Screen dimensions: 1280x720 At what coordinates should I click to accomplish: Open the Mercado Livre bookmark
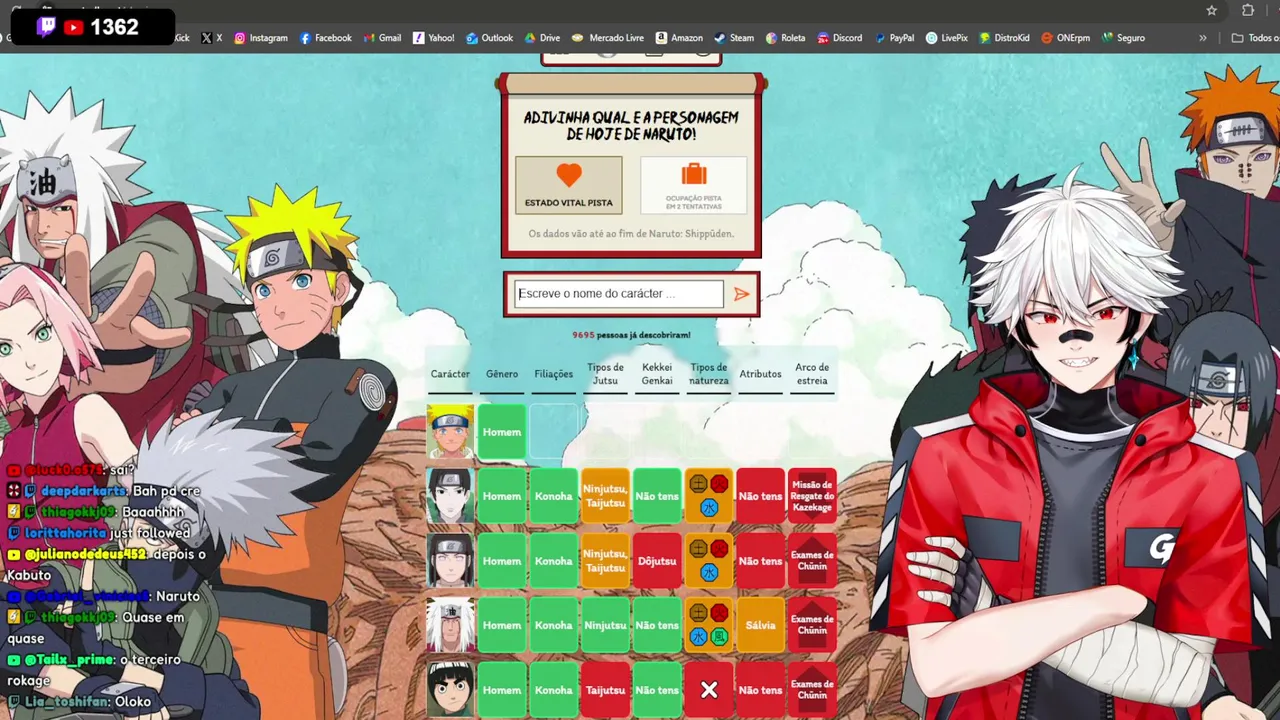coord(608,38)
